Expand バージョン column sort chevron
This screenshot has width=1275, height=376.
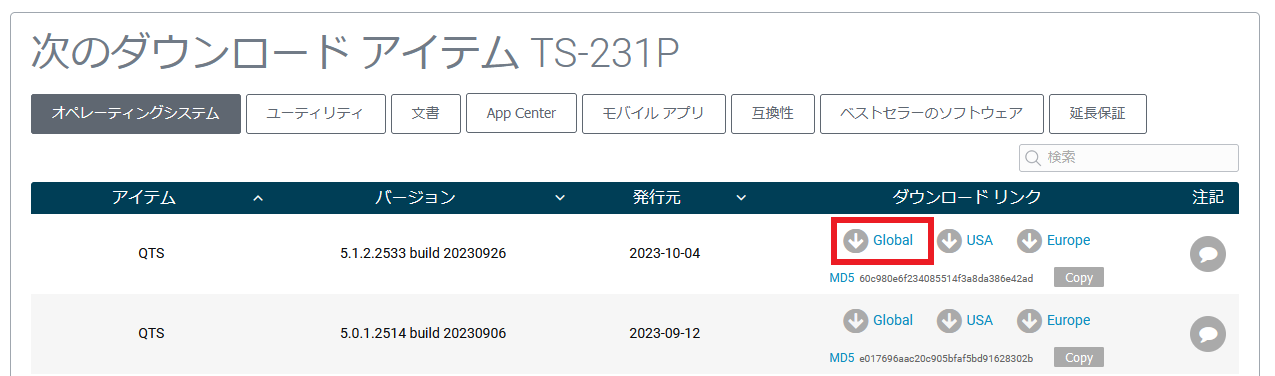point(560,198)
